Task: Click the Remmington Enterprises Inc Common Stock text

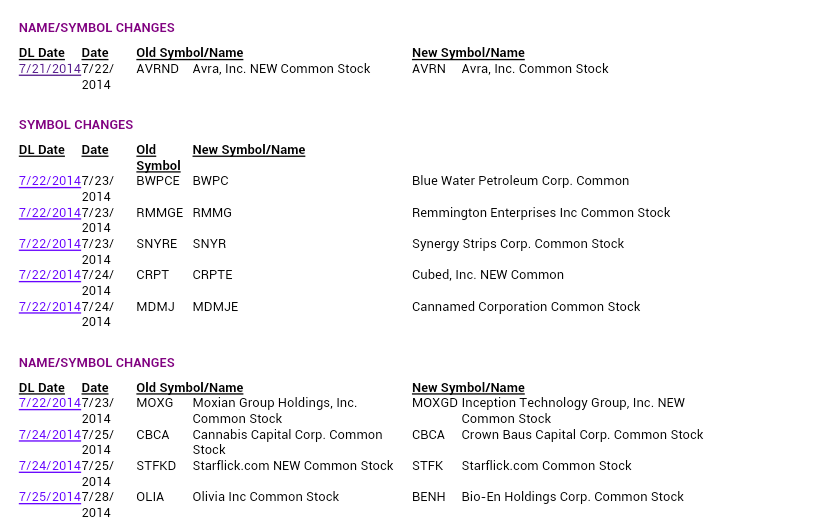Action: (x=541, y=213)
